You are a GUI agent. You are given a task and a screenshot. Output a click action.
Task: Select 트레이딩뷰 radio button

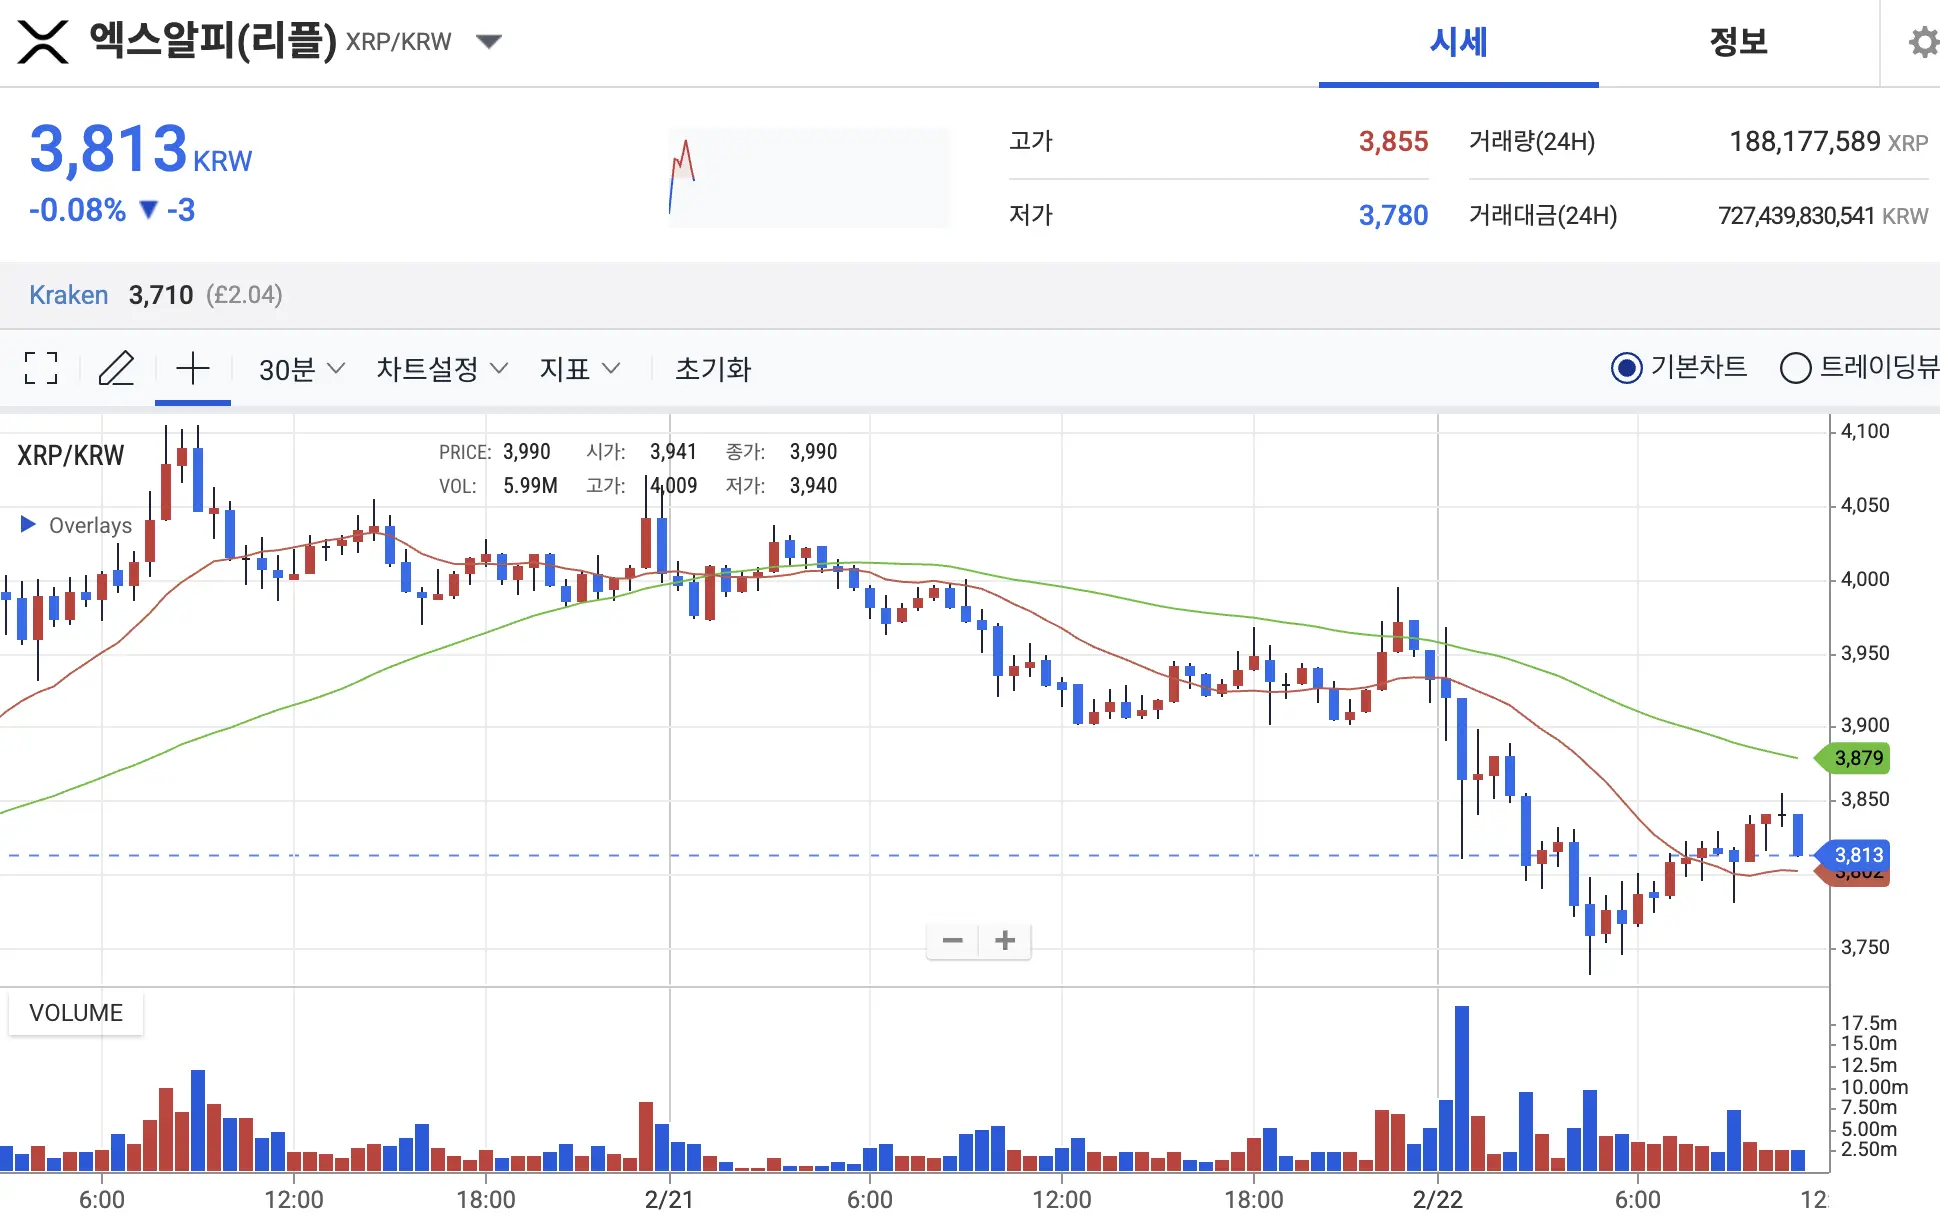click(1796, 368)
